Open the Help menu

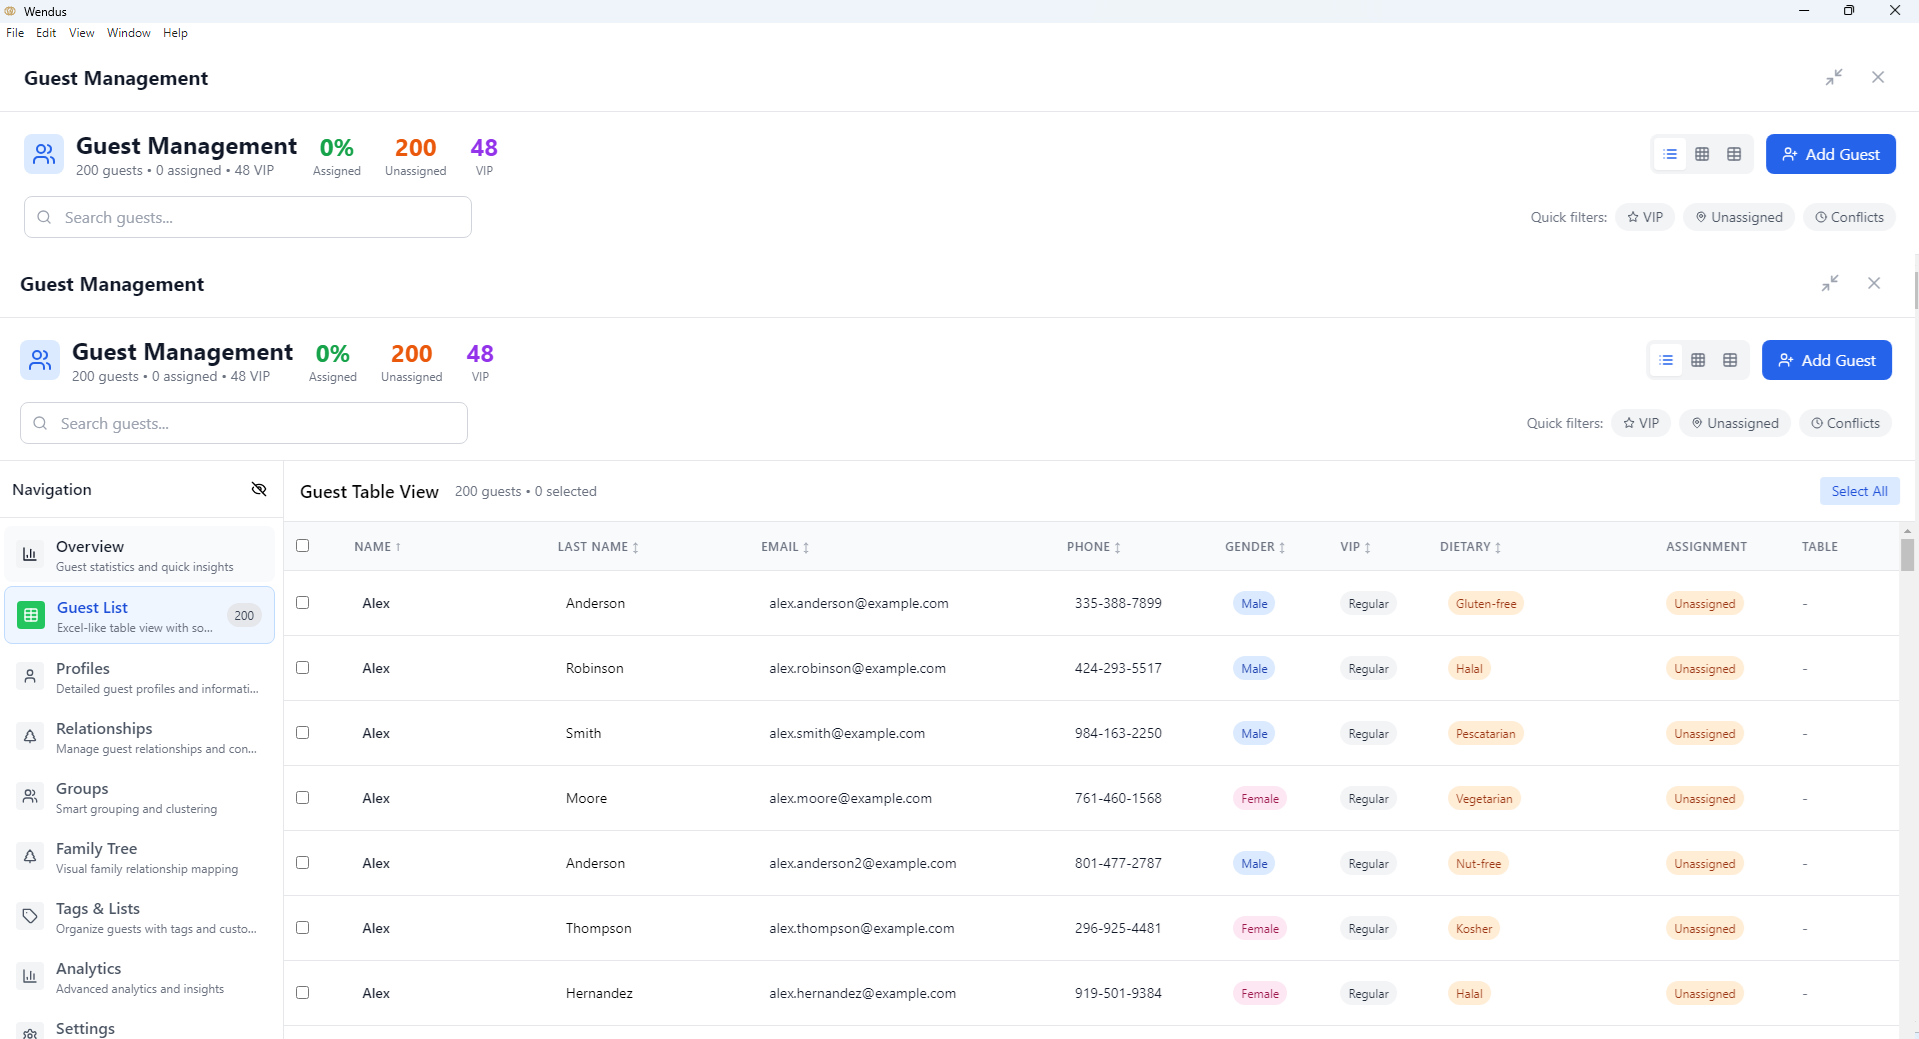(x=175, y=32)
